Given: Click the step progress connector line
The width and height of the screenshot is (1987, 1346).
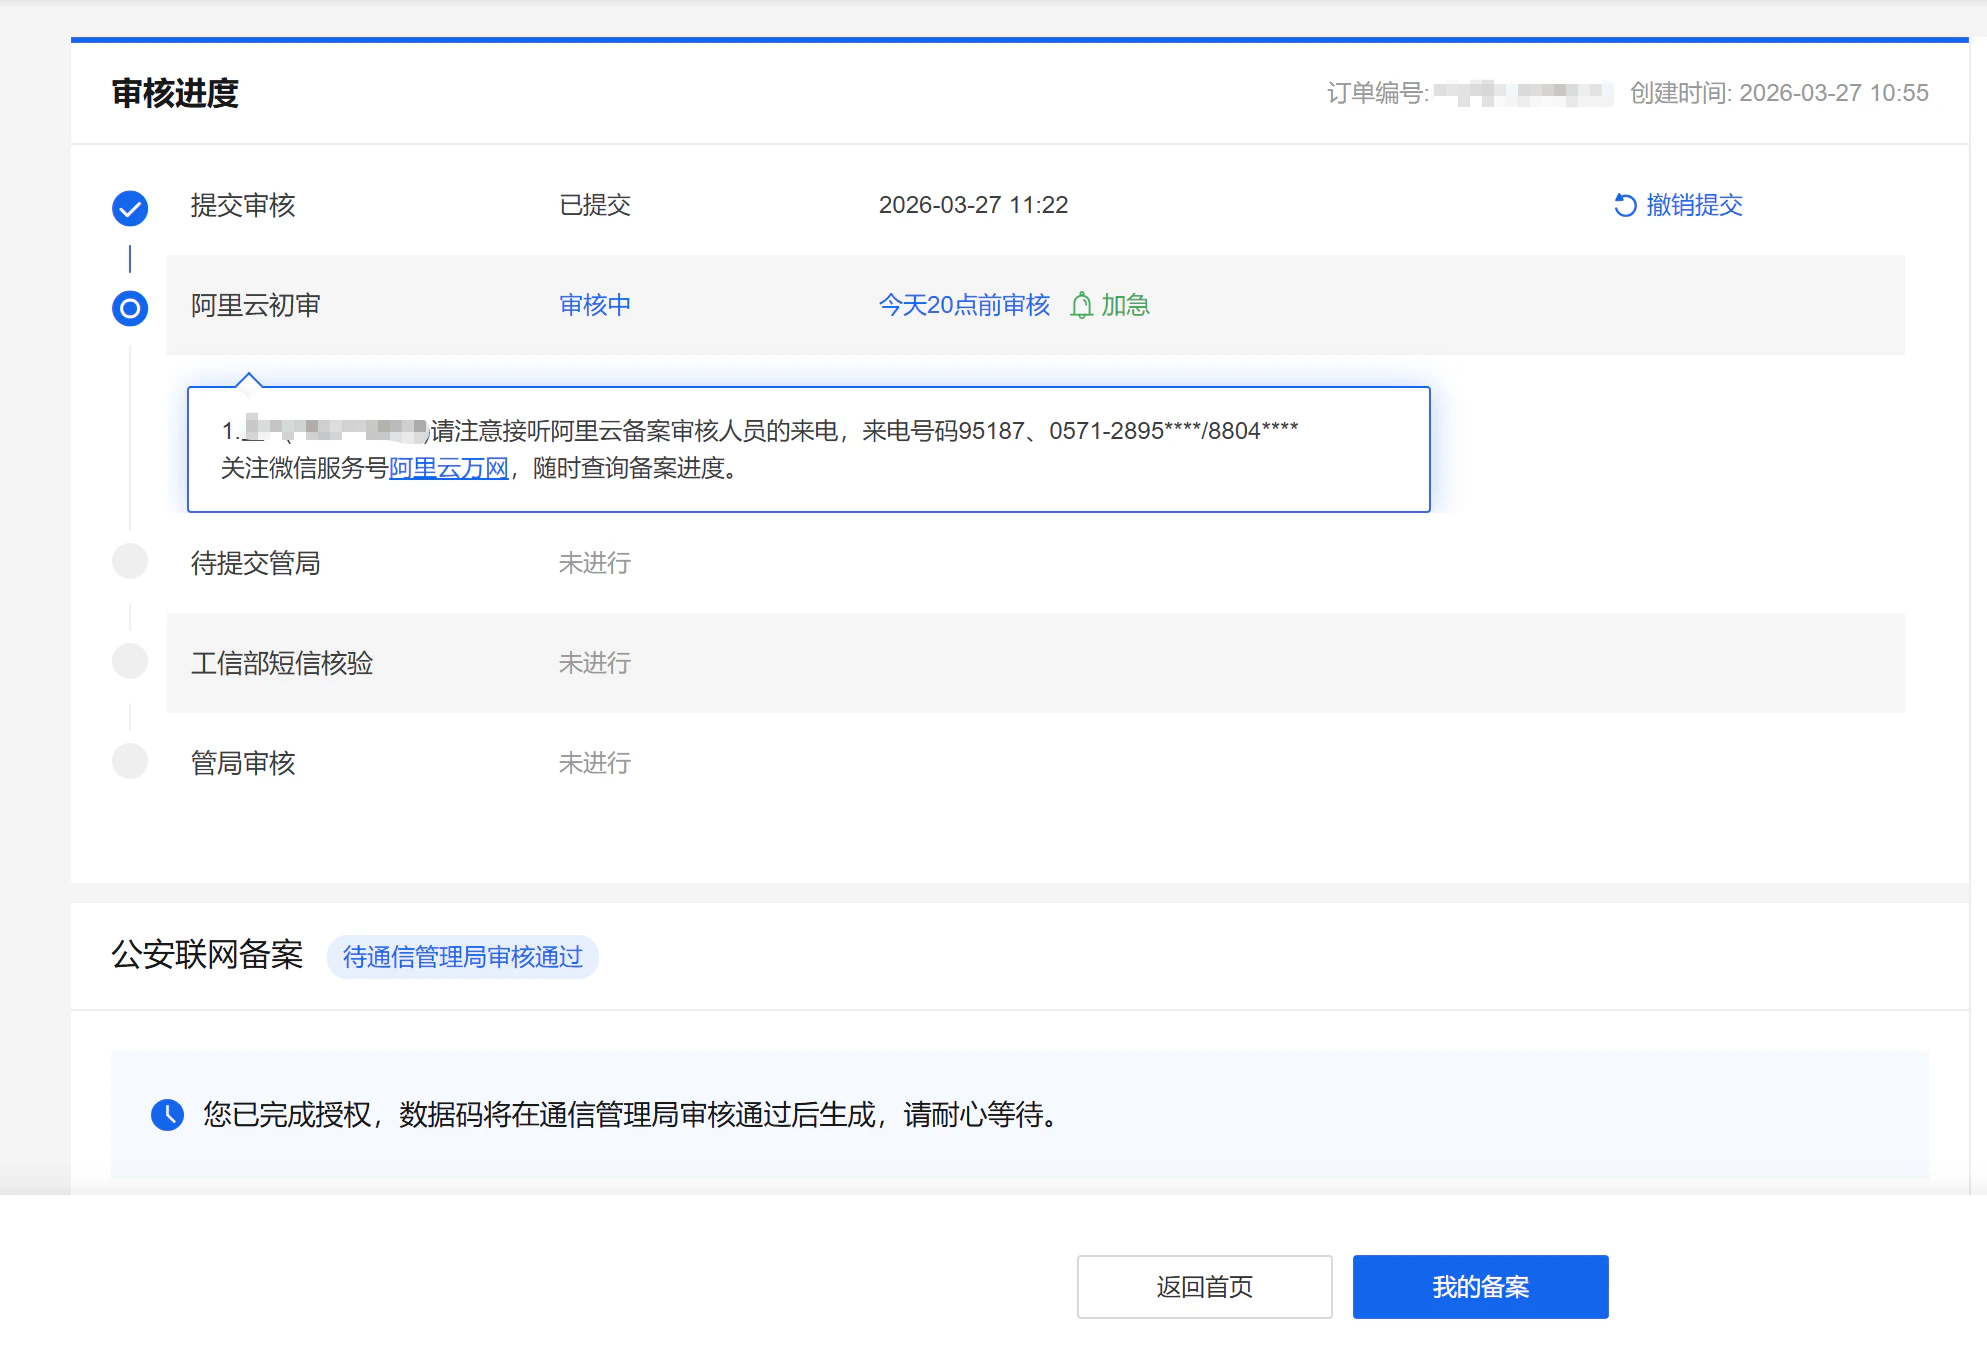Looking at the screenshot, I should [x=129, y=258].
